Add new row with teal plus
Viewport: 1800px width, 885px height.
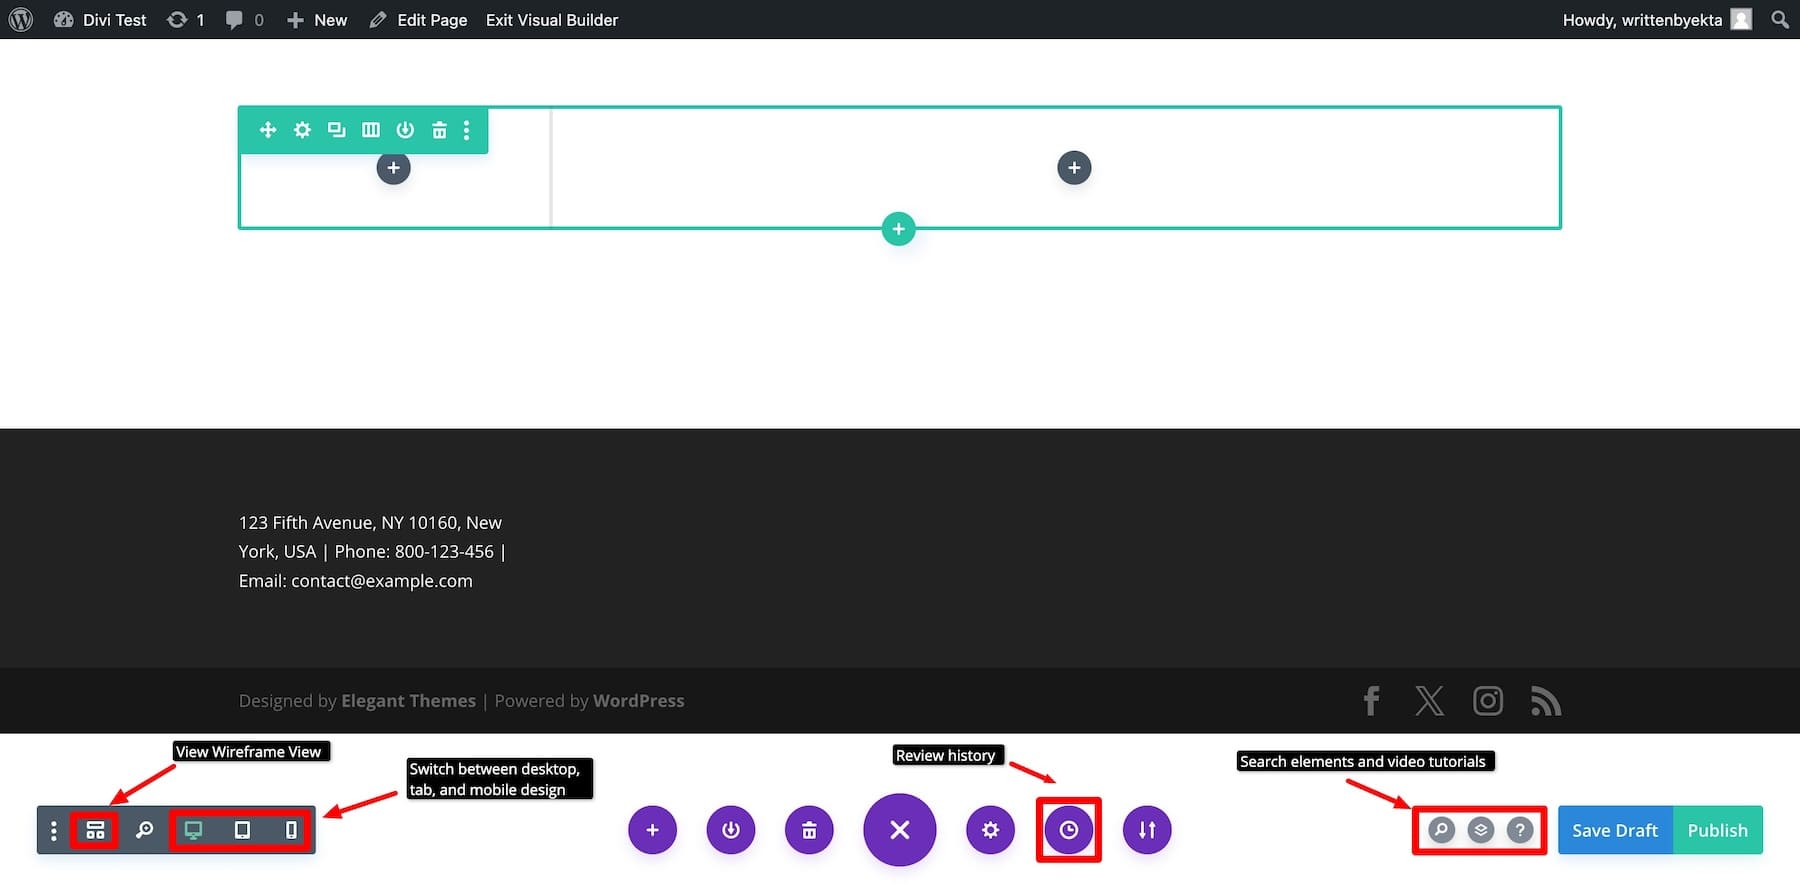point(898,229)
